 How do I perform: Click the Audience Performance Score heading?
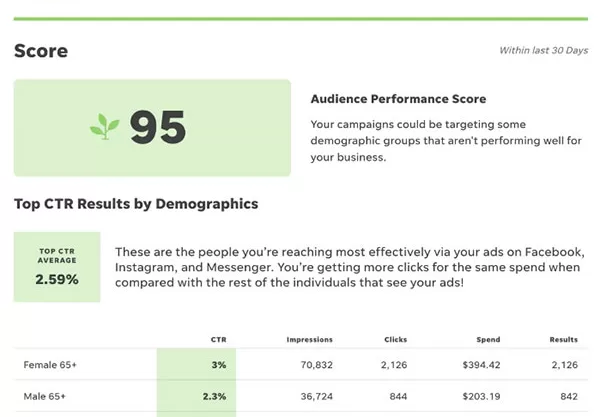coord(398,99)
